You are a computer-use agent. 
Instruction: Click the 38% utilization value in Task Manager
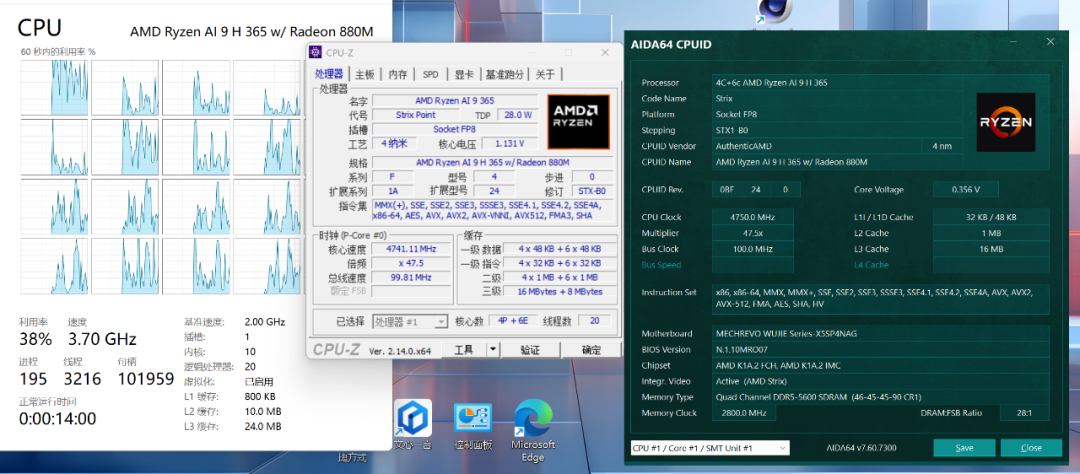pos(35,338)
